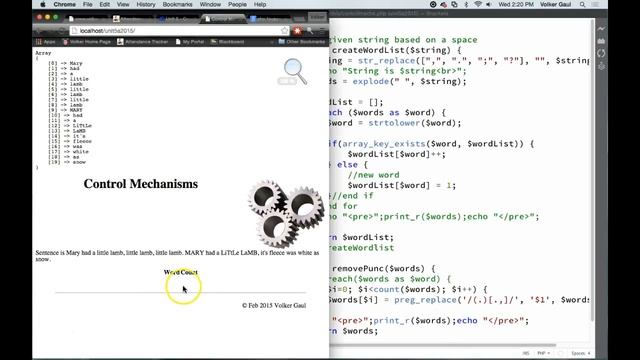640x360 pixels.
Task: Open the History menu
Action: click(146, 4)
